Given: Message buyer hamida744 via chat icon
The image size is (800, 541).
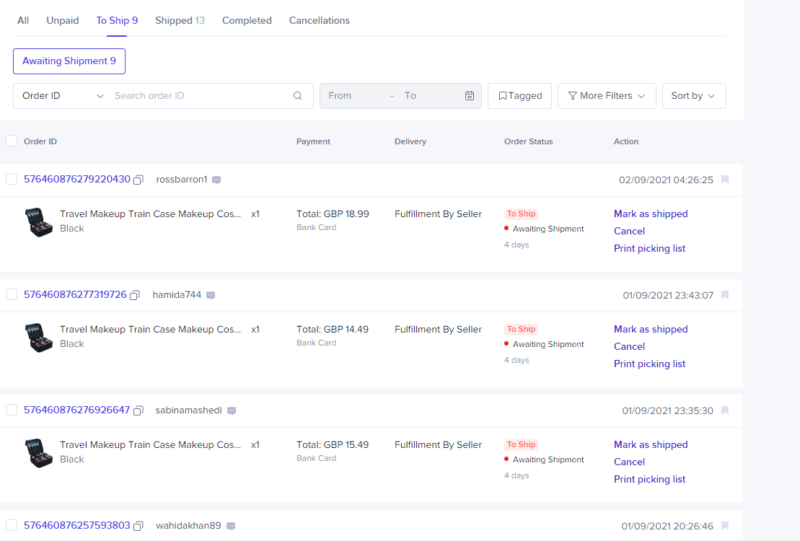Looking at the screenshot, I should pyautogui.click(x=210, y=295).
